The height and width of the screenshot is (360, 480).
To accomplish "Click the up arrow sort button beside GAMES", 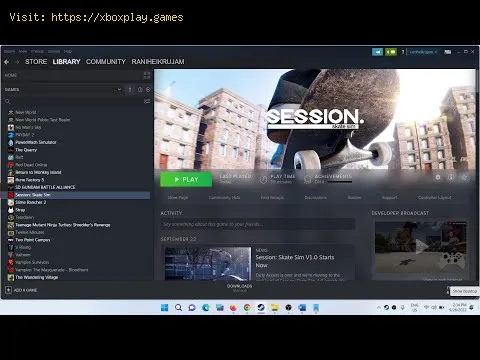I will point(130,90).
